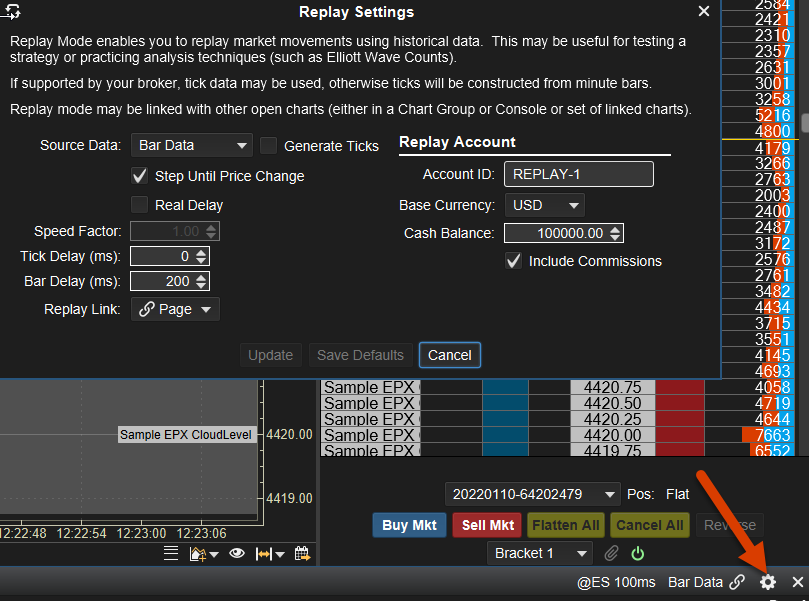Image resolution: width=809 pixels, height=601 pixels.
Task: Toggle the eye visibility icon below chart
Action: pyautogui.click(x=237, y=553)
